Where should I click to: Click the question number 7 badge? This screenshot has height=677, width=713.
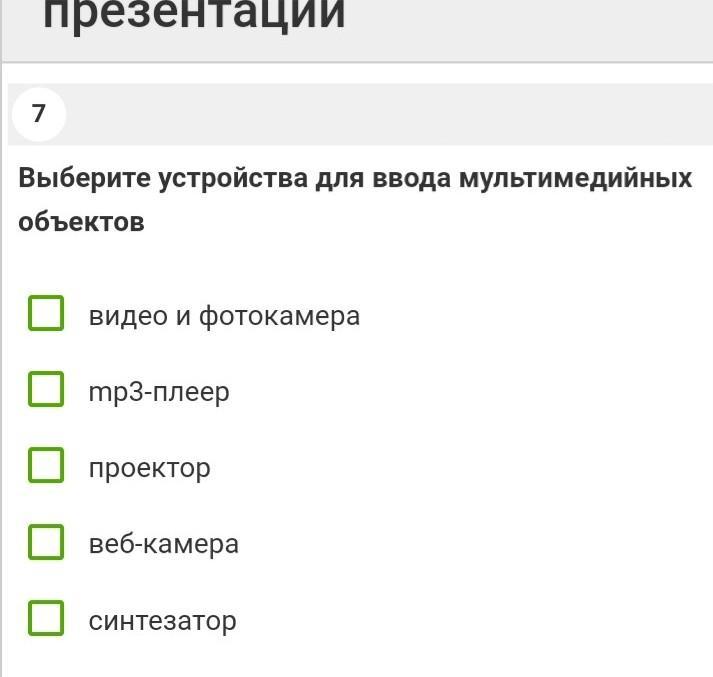pos(39,114)
